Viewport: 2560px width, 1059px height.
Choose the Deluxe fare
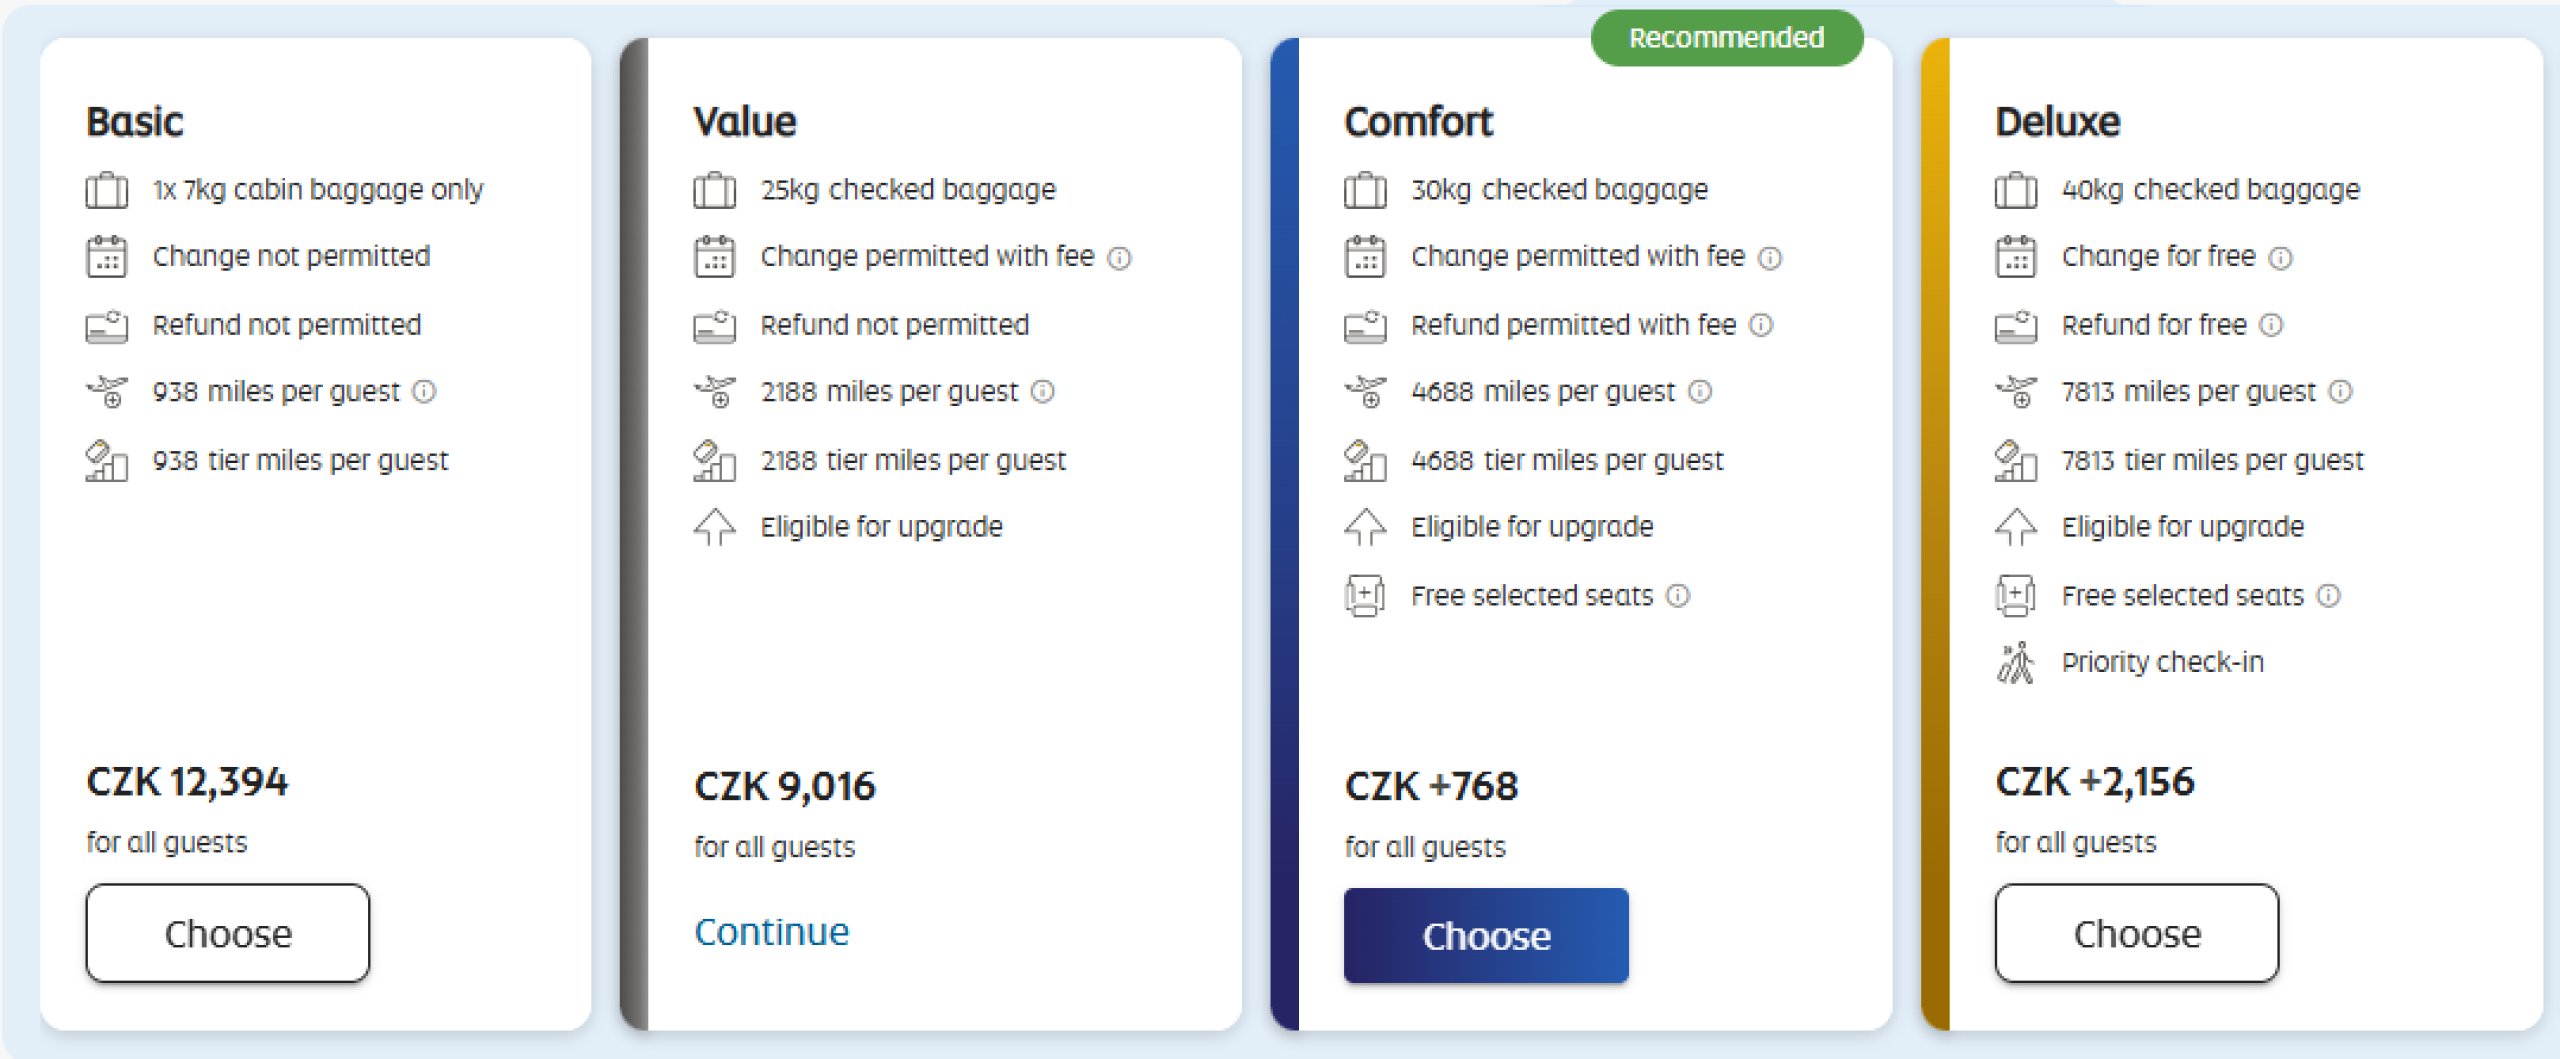point(2137,933)
